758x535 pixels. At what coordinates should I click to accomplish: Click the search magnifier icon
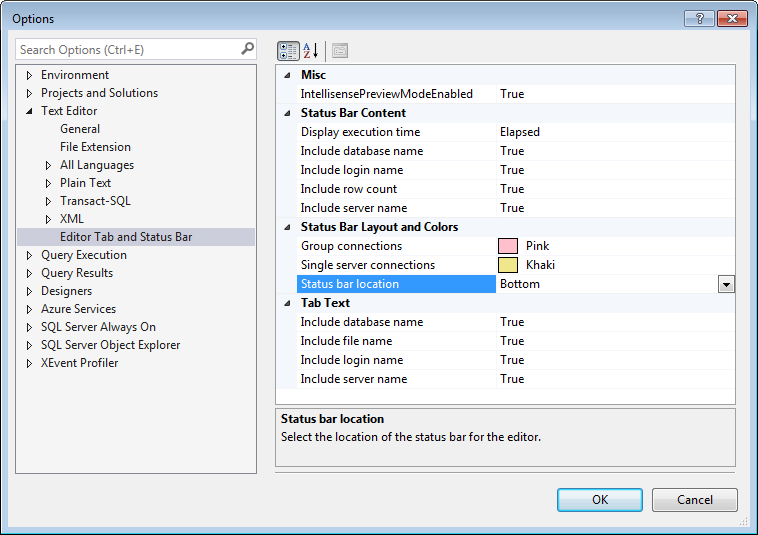247,48
